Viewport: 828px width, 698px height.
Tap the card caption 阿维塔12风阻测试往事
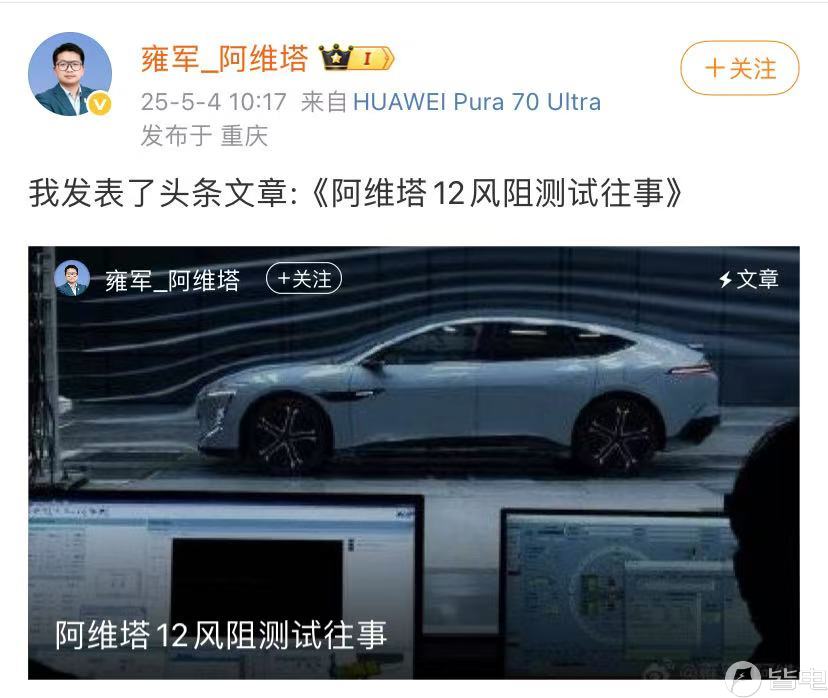click(221, 635)
